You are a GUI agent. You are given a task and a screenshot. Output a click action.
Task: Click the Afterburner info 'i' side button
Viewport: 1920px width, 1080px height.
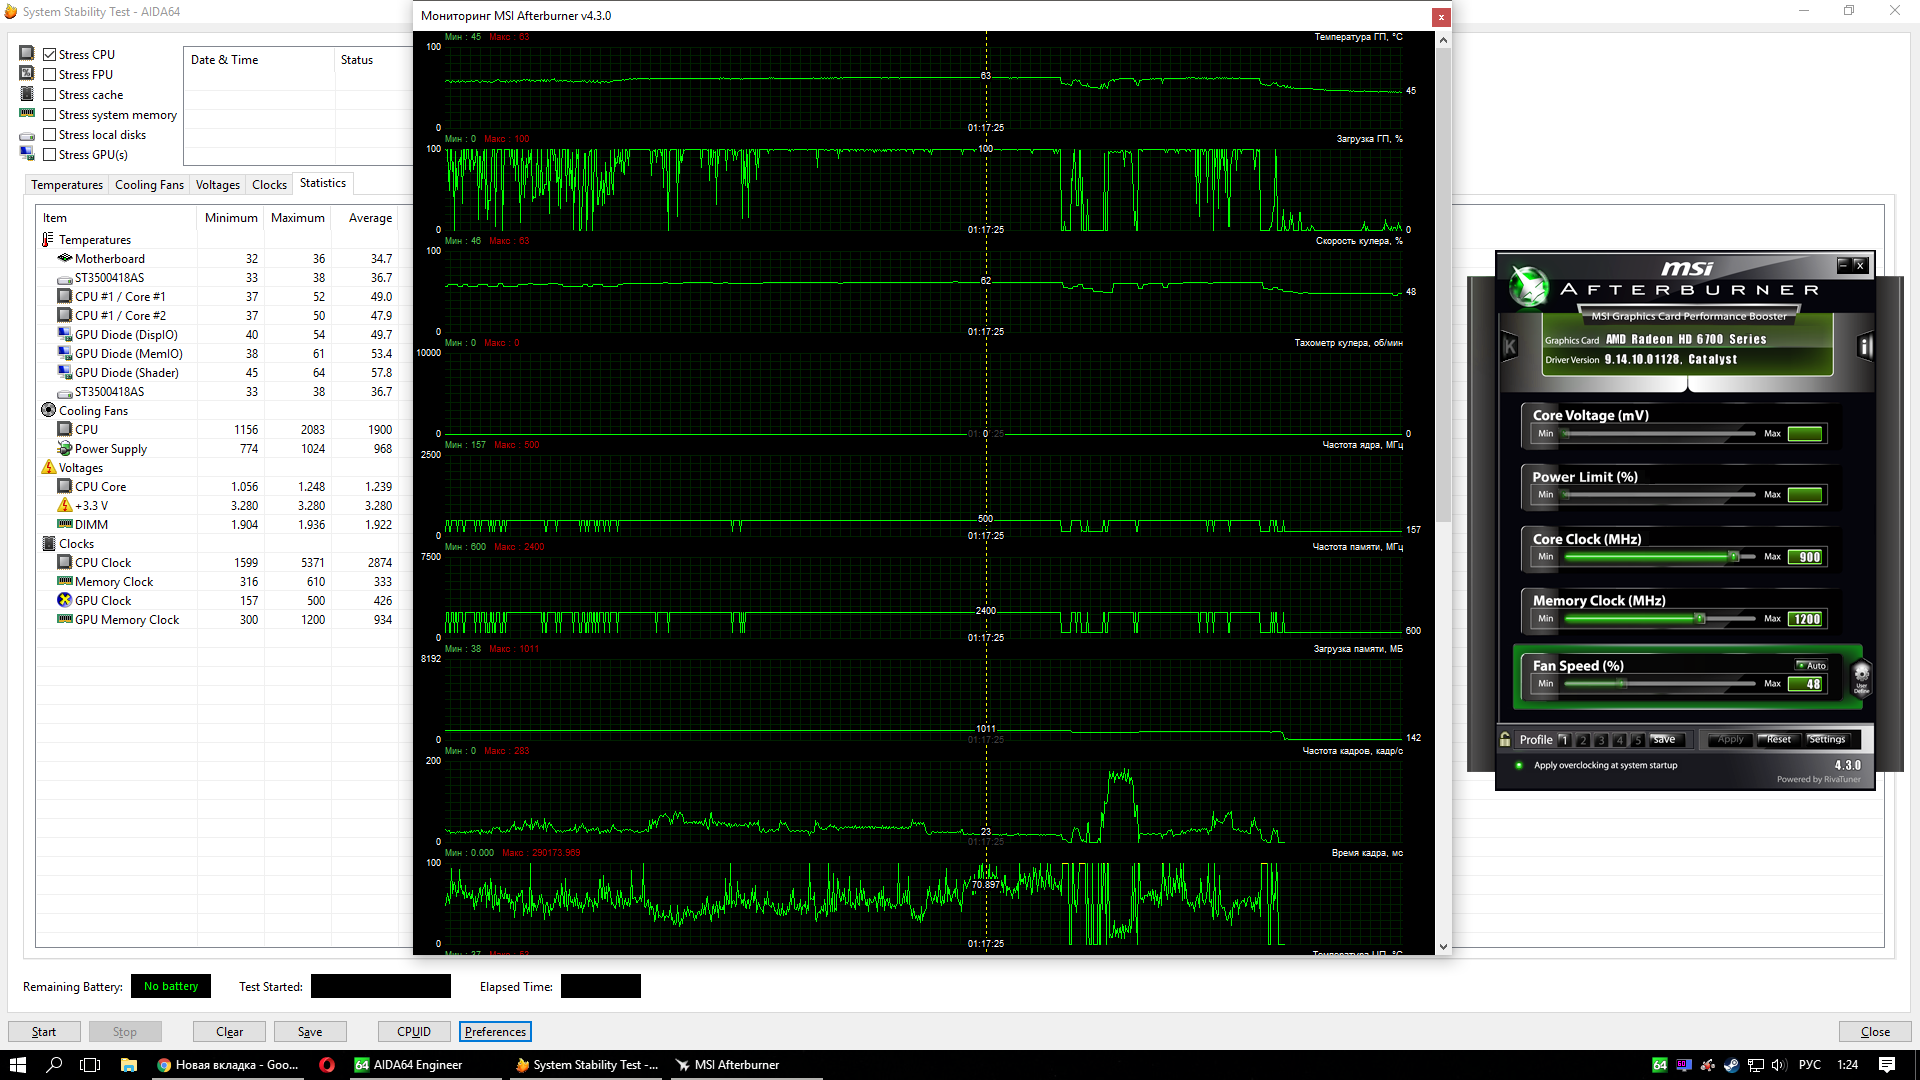pos(1865,347)
